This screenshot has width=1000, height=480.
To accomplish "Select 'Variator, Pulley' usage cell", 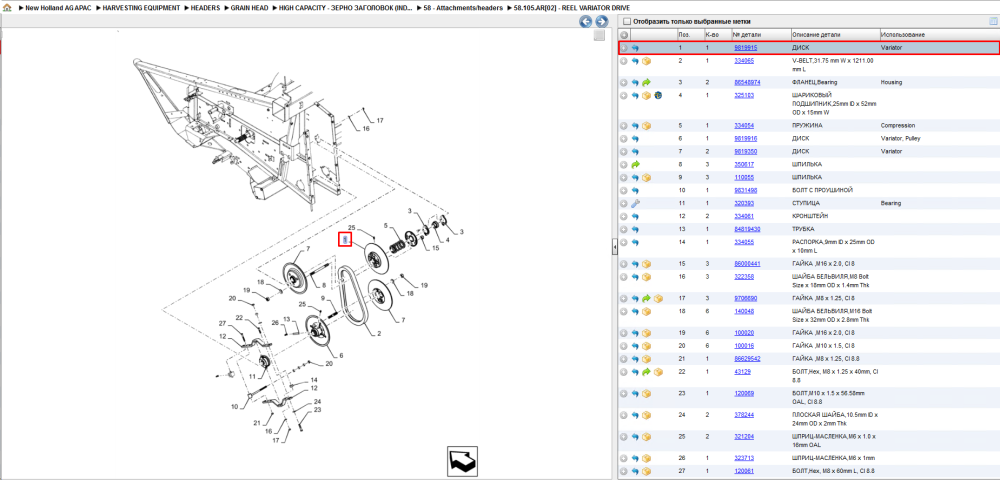I will pyautogui.click(x=901, y=138).
